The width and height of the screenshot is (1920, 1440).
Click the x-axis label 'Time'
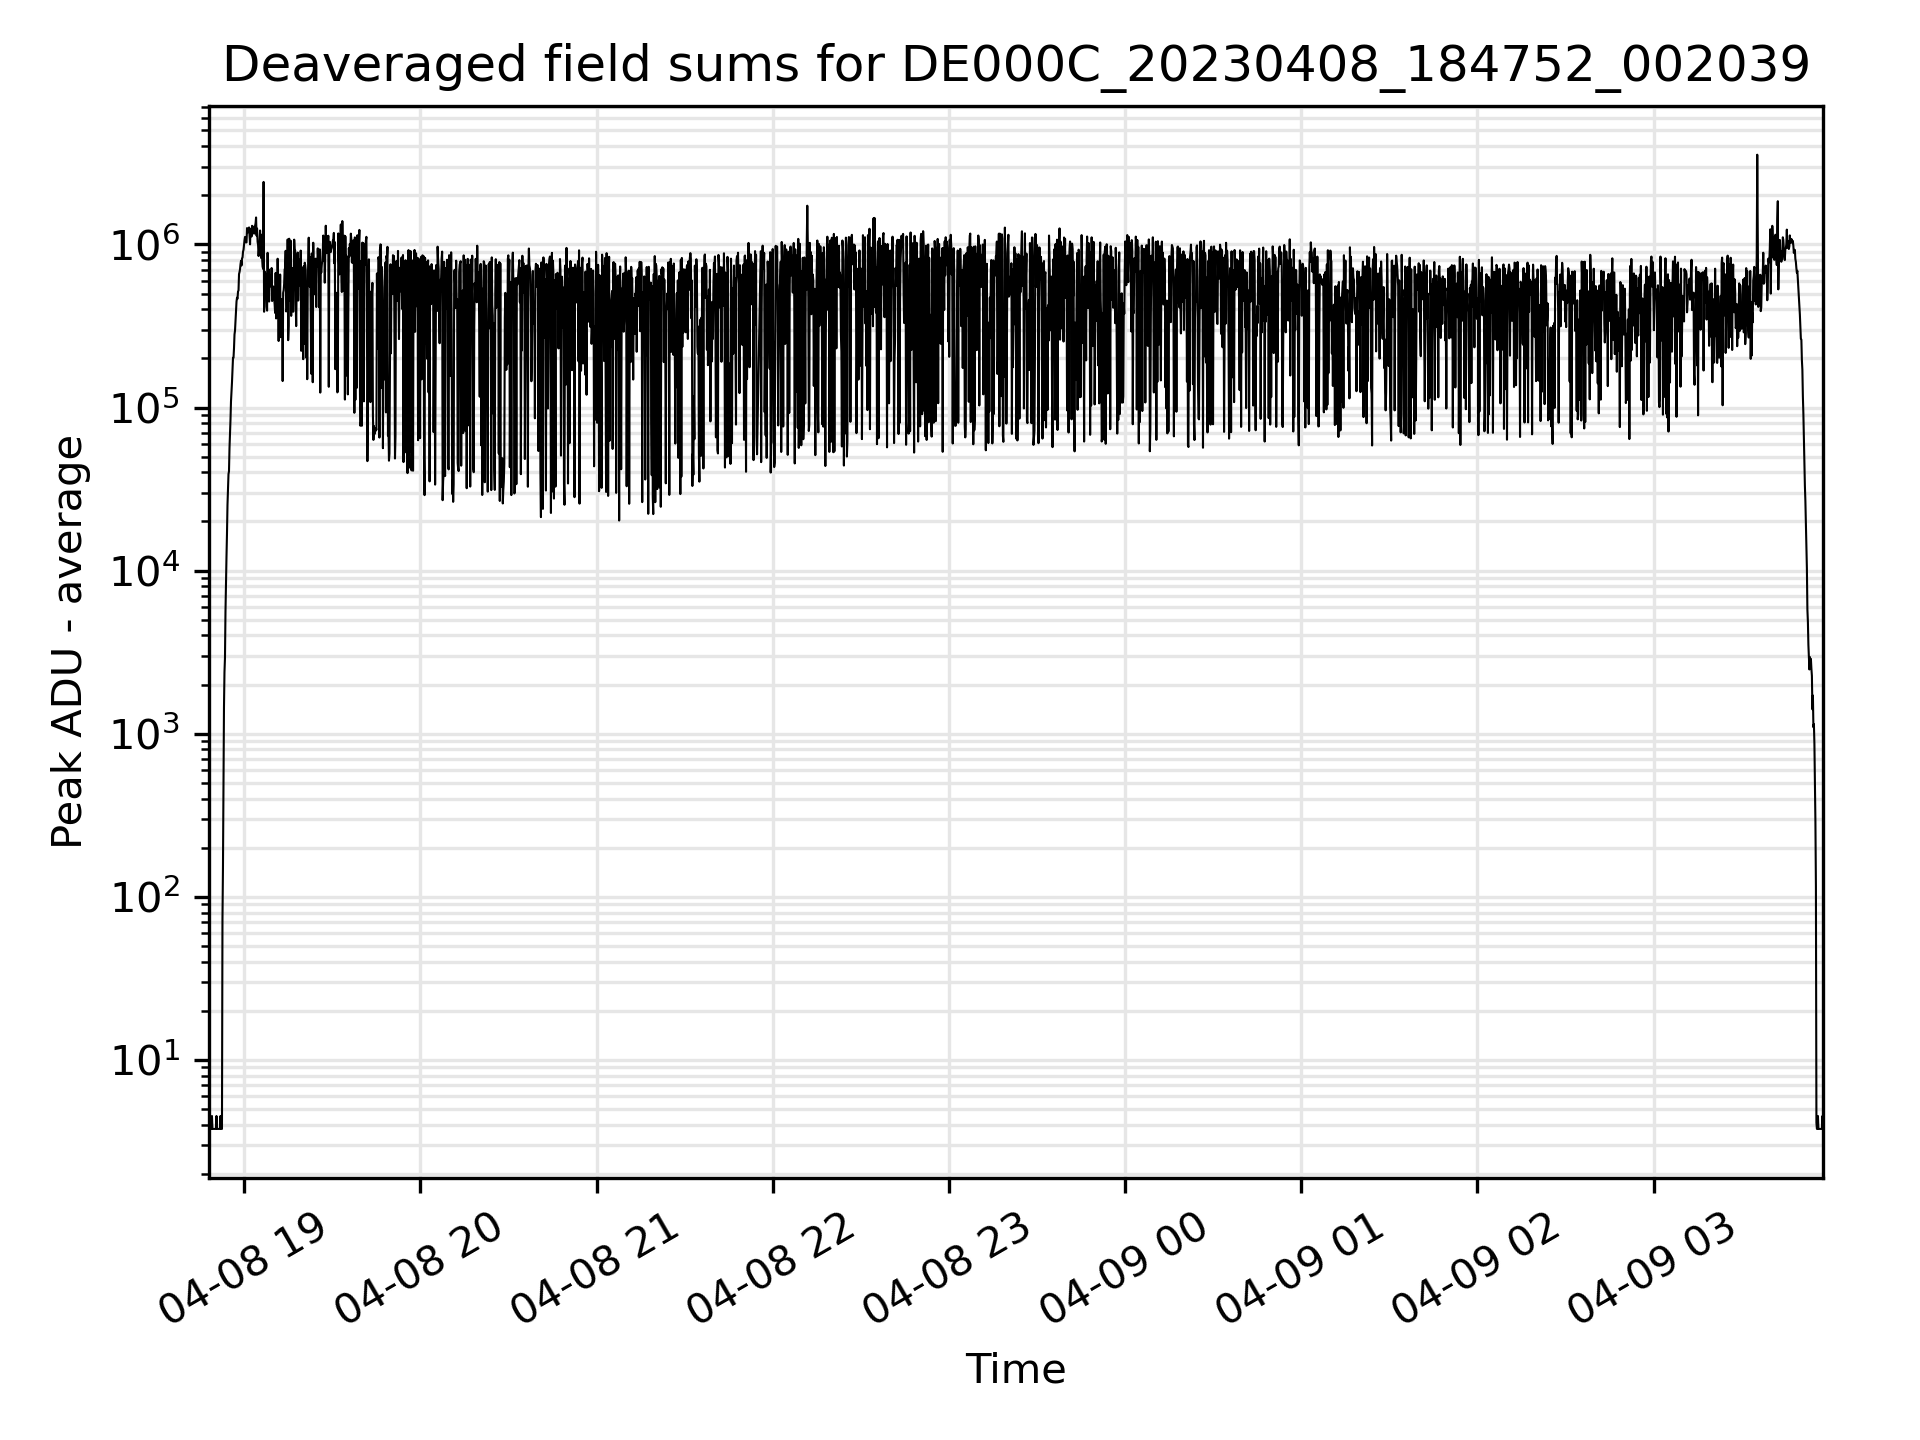(x=1015, y=1369)
